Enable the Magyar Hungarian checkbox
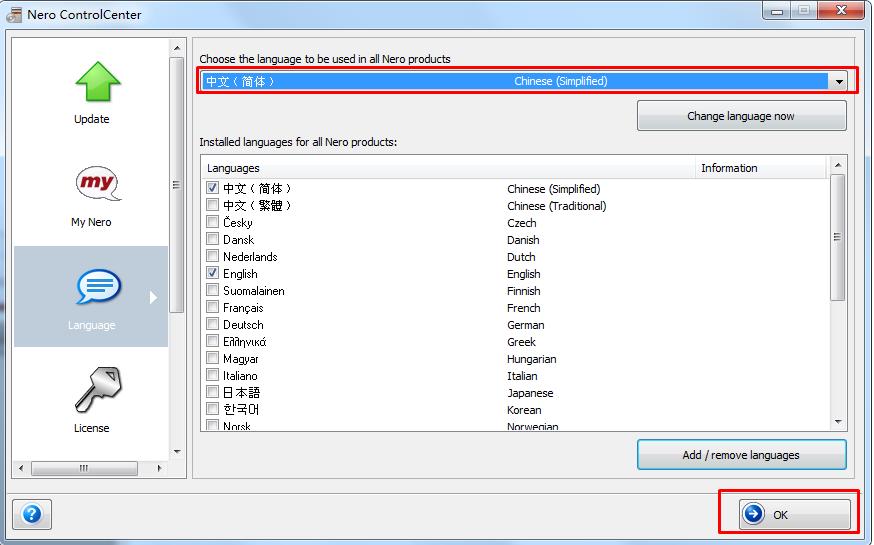The height and width of the screenshot is (545, 874). tap(212, 358)
